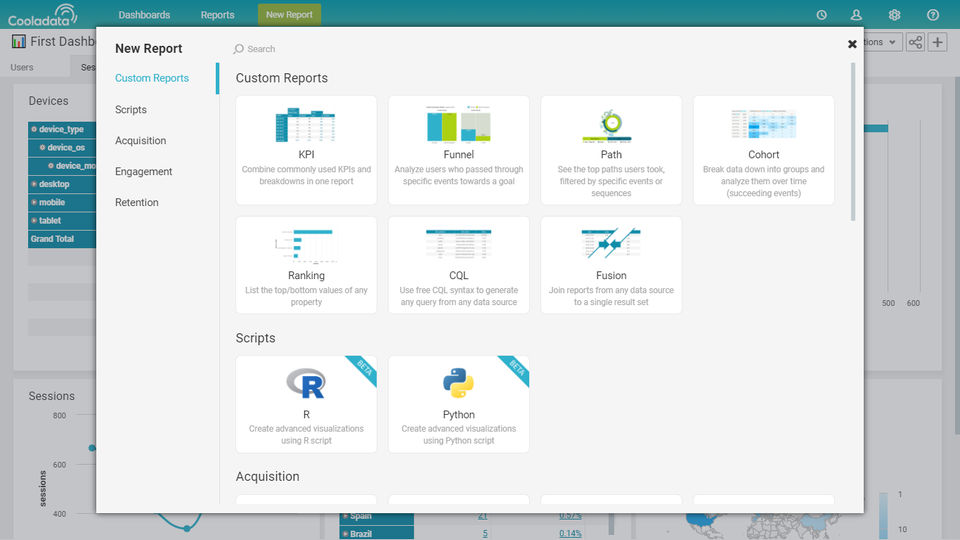Click the Cohort card title

[x=763, y=155]
